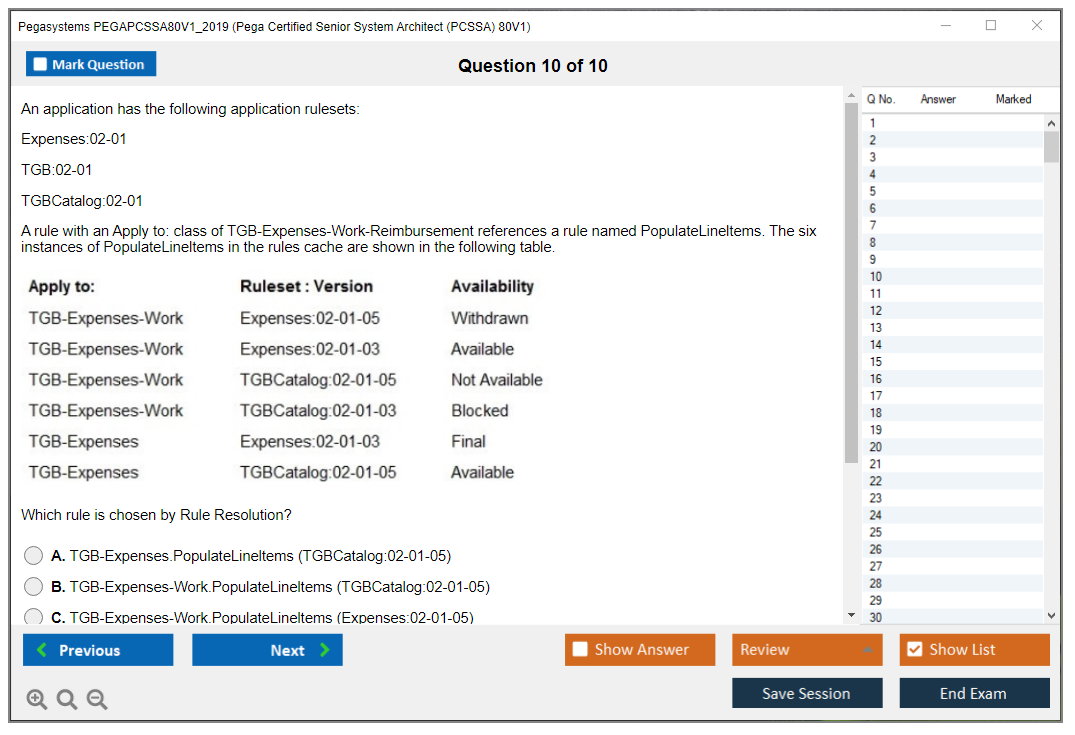Minimize the exam window

(x=946, y=26)
